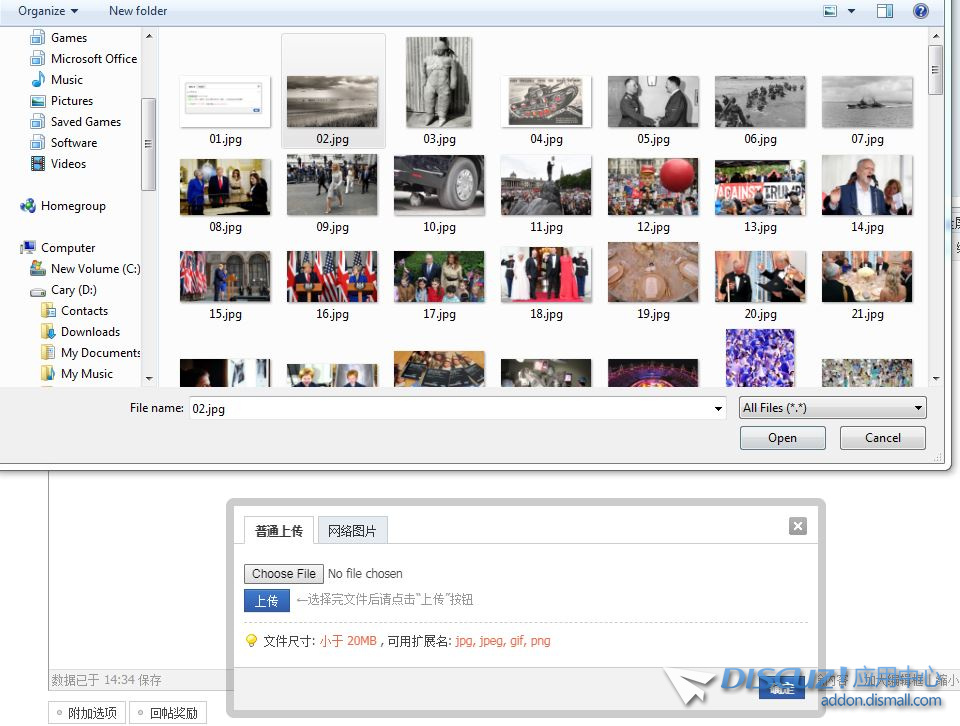Click the Help question mark icon
Image resolution: width=960 pixels, height=726 pixels.
pyautogui.click(x=920, y=11)
